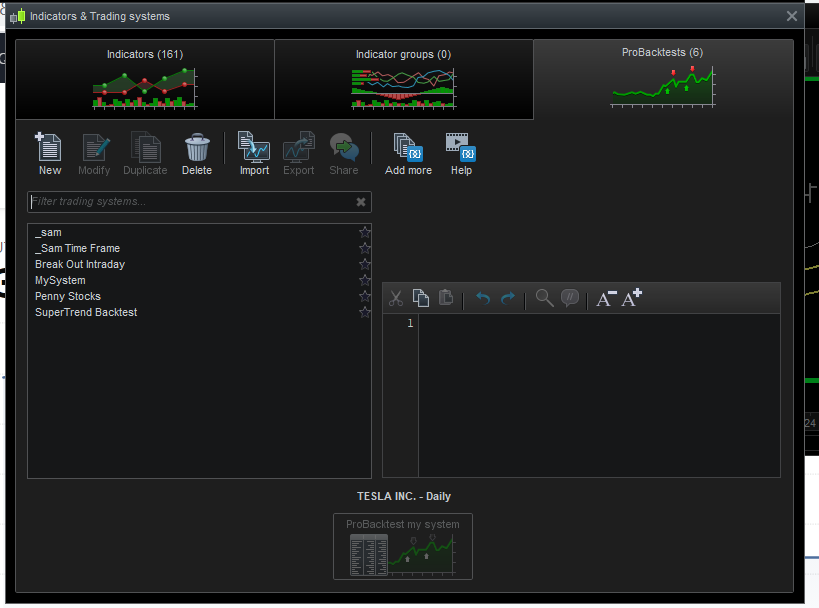Undo last edit in code editor
Image resolution: width=819 pixels, height=608 pixels.
pyautogui.click(x=483, y=298)
